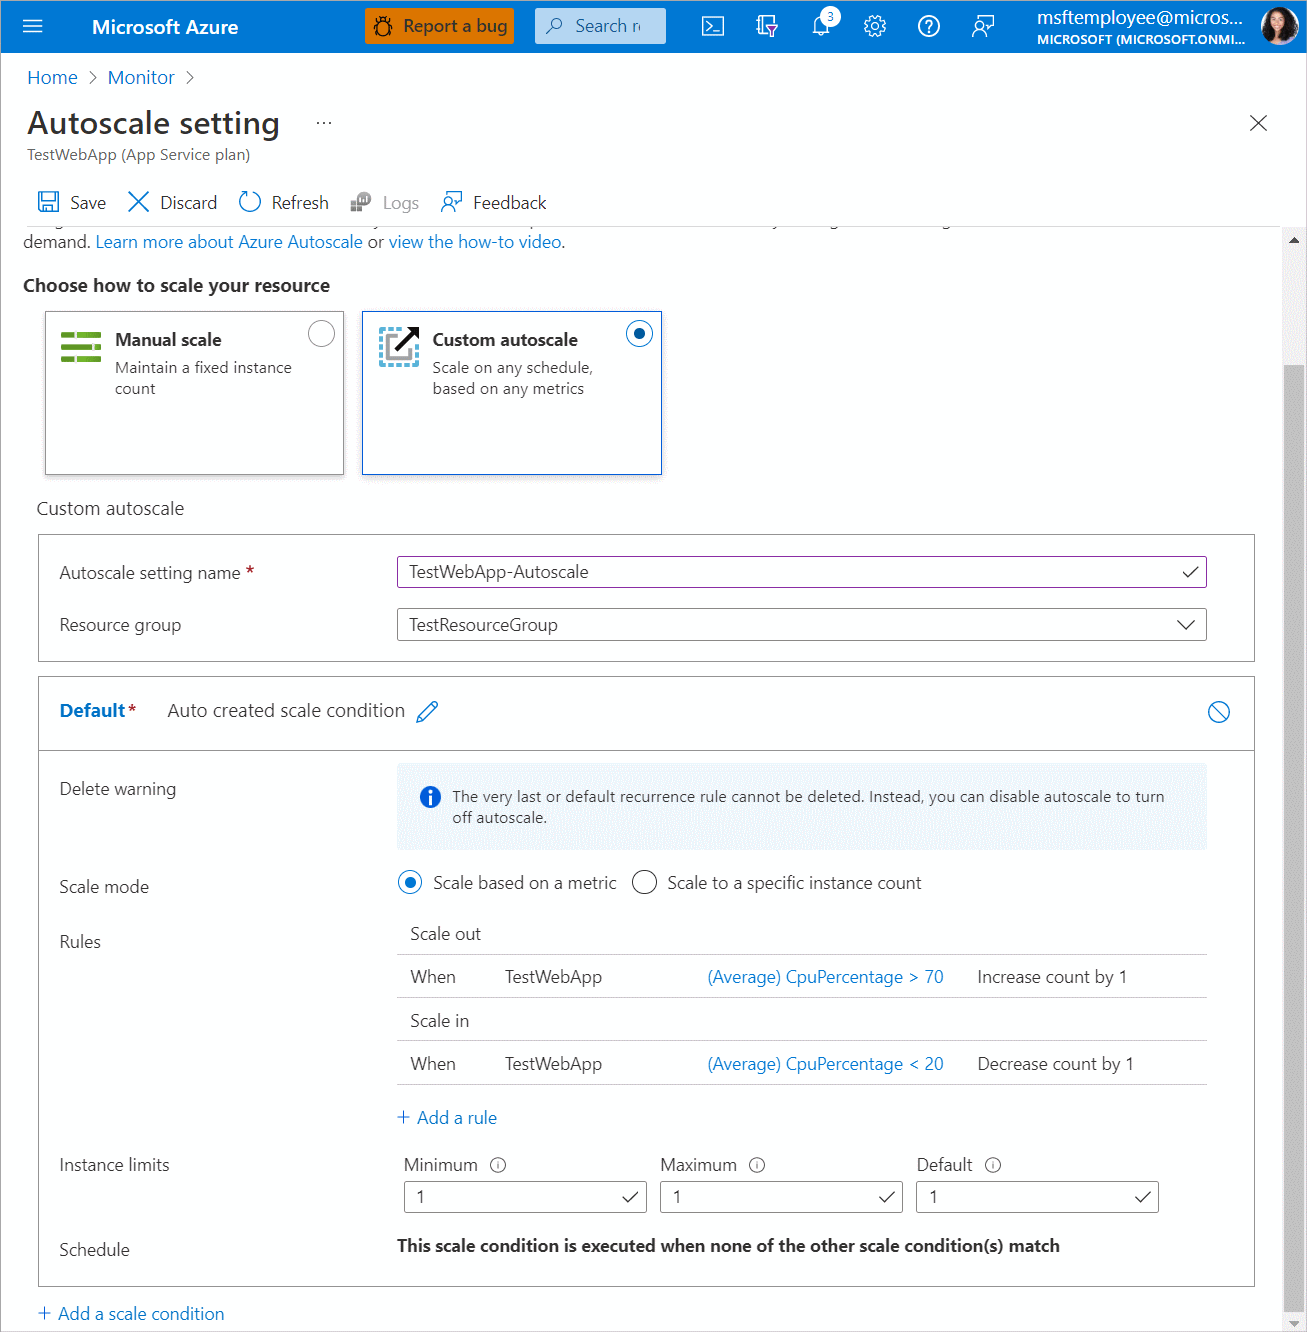Click the Autoscale setting name field
The image size is (1307, 1332).
[790, 572]
